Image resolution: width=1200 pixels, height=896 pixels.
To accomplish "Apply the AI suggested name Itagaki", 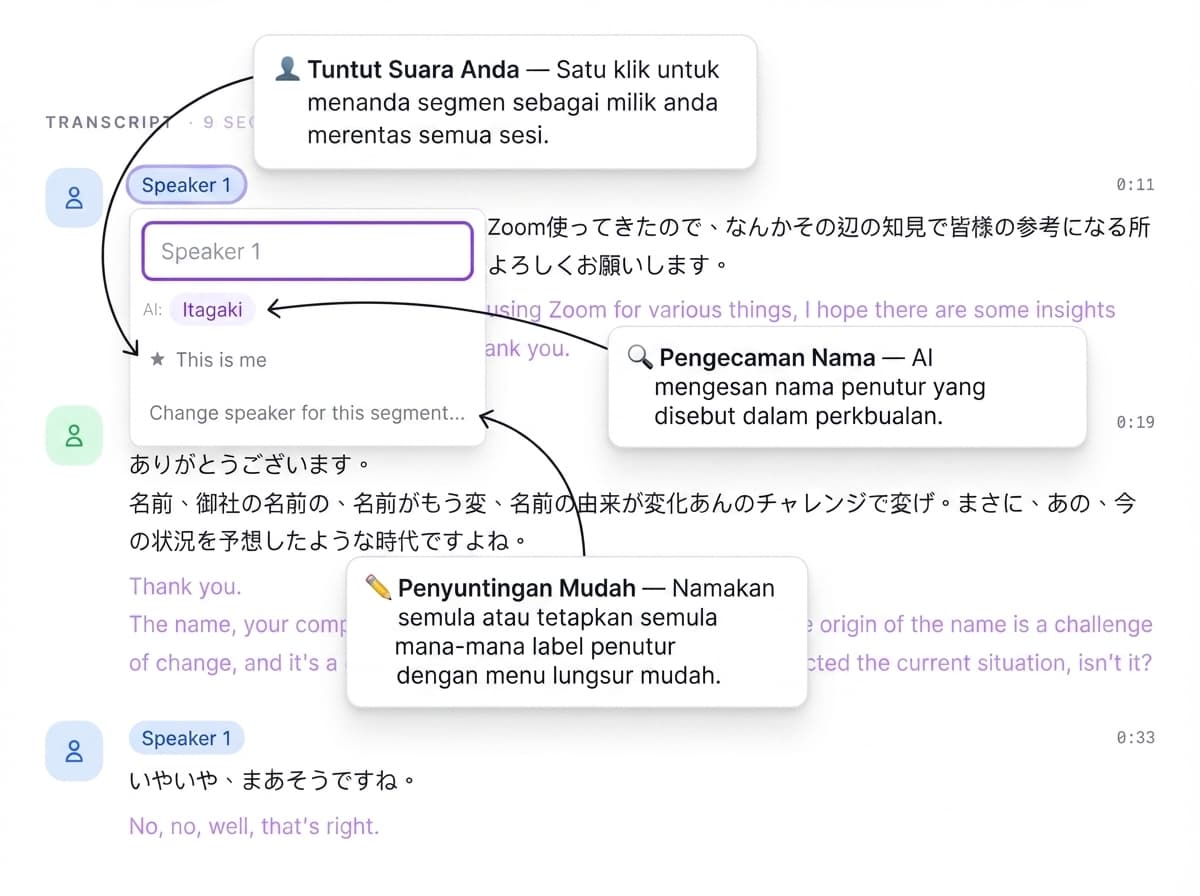I will point(212,310).
